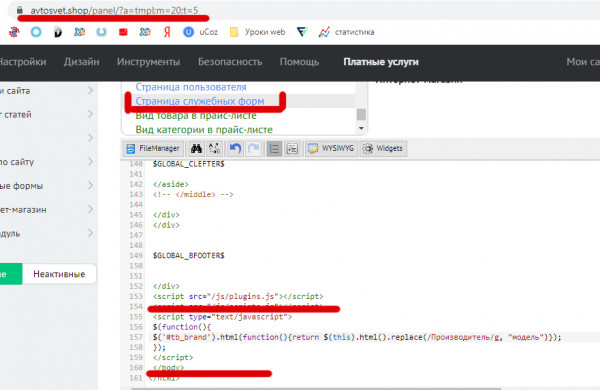Open the FileManager toolbar button
600x390 pixels.
tap(153, 148)
